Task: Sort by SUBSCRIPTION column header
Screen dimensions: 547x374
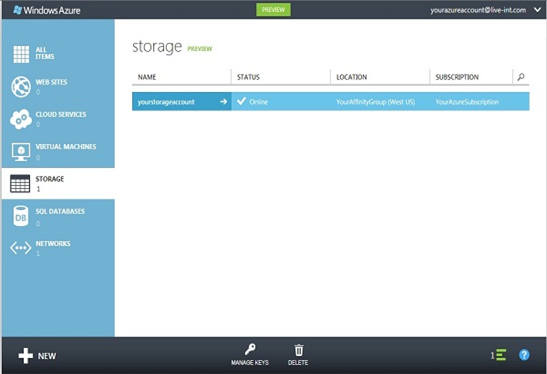Action: coord(457,77)
